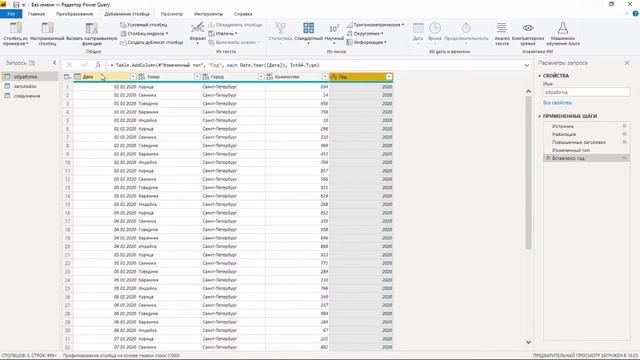Collapse the СВОЙСТВА section
The width and height of the screenshot is (640, 360).
tap(540, 76)
